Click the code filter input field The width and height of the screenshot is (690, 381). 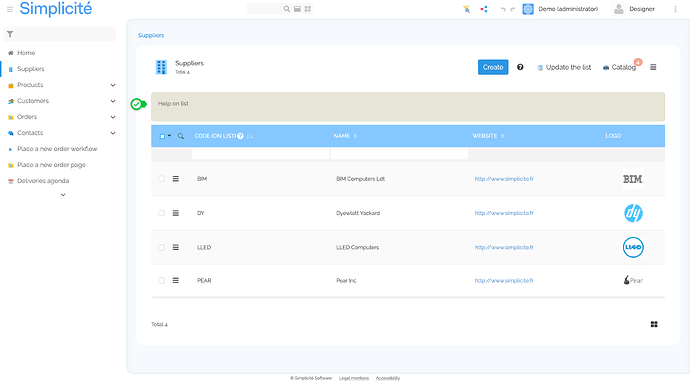coord(261,154)
